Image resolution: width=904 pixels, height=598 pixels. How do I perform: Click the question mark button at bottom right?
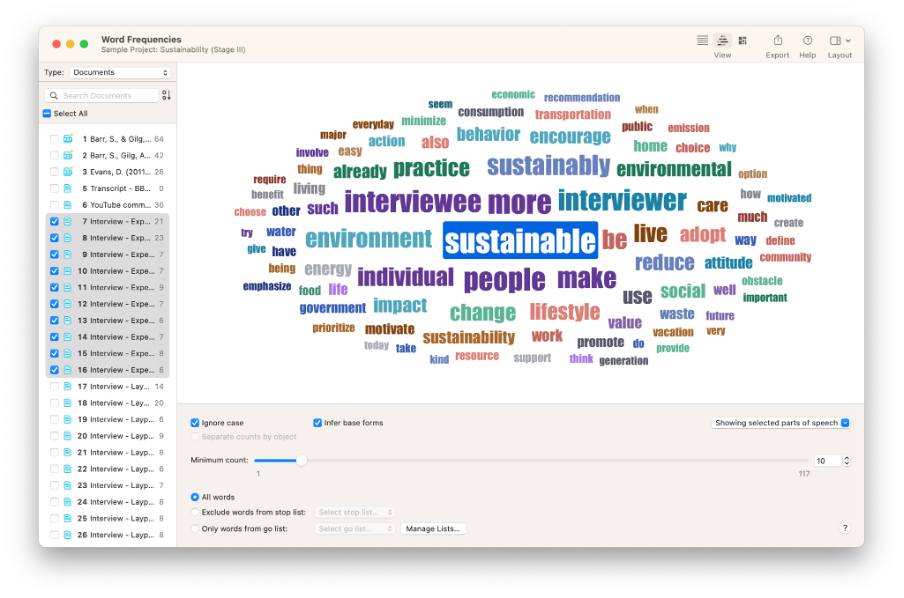(x=845, y=528)
